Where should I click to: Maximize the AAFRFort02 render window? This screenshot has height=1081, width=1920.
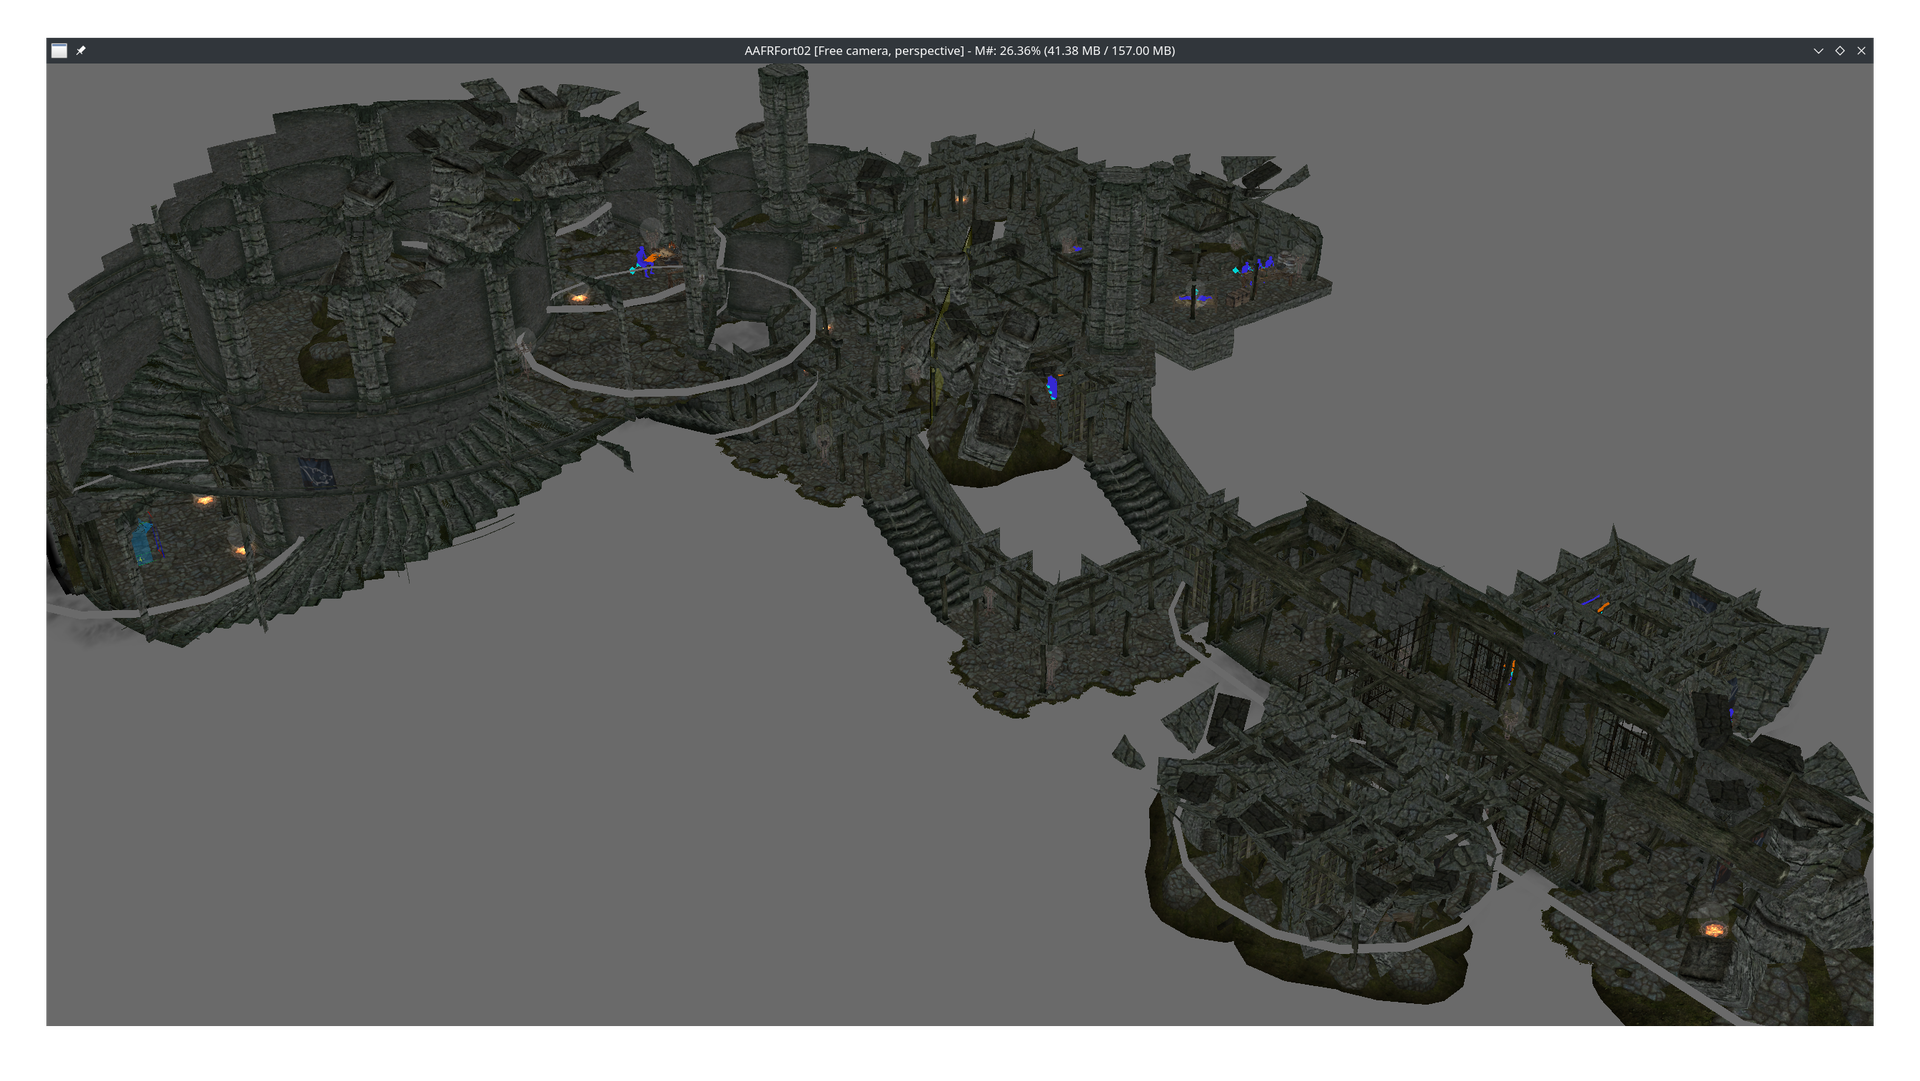1840,51
